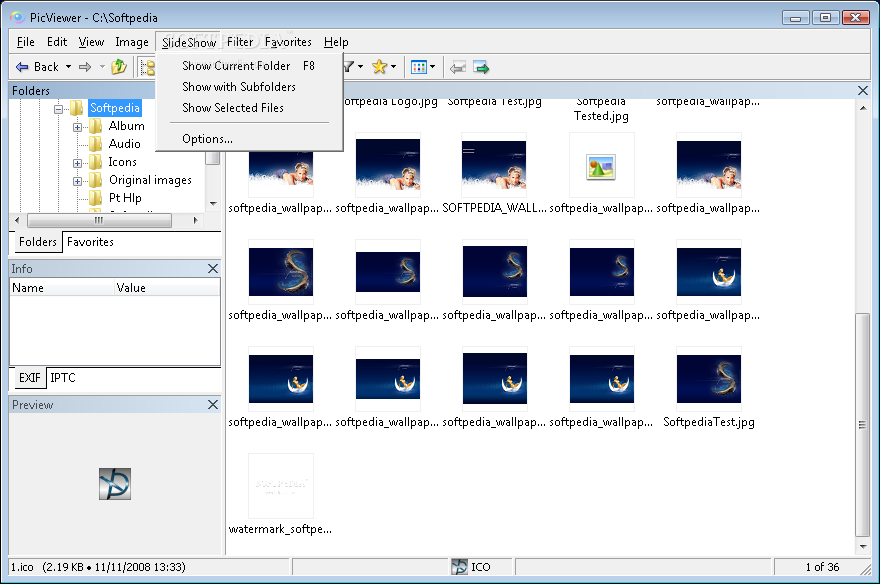880x584 pixels.
Task: Open the Back history dropdown arrow
Action: [x=68, y=67]
